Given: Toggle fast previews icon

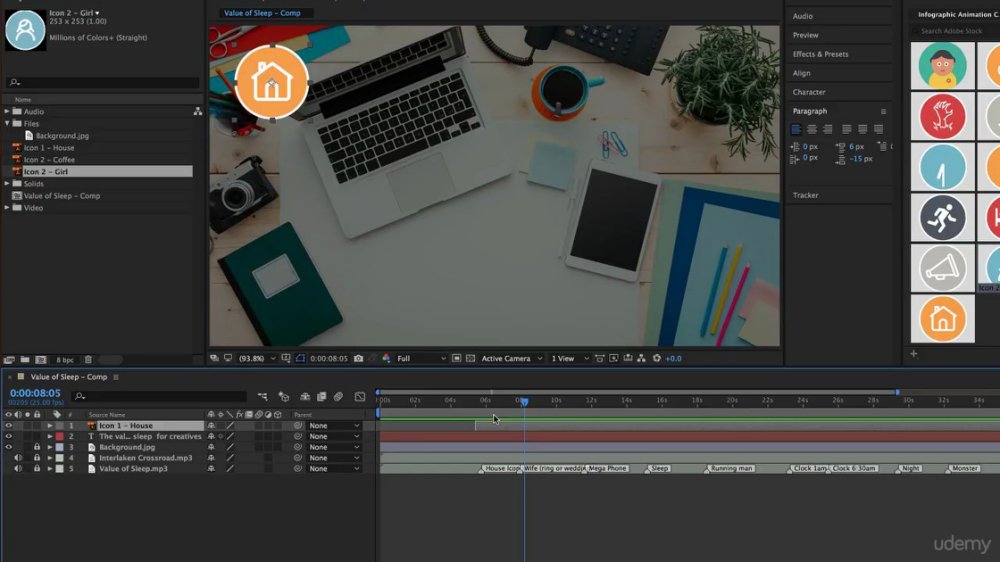Looking at the screenshot, I should tap(614, 359).
